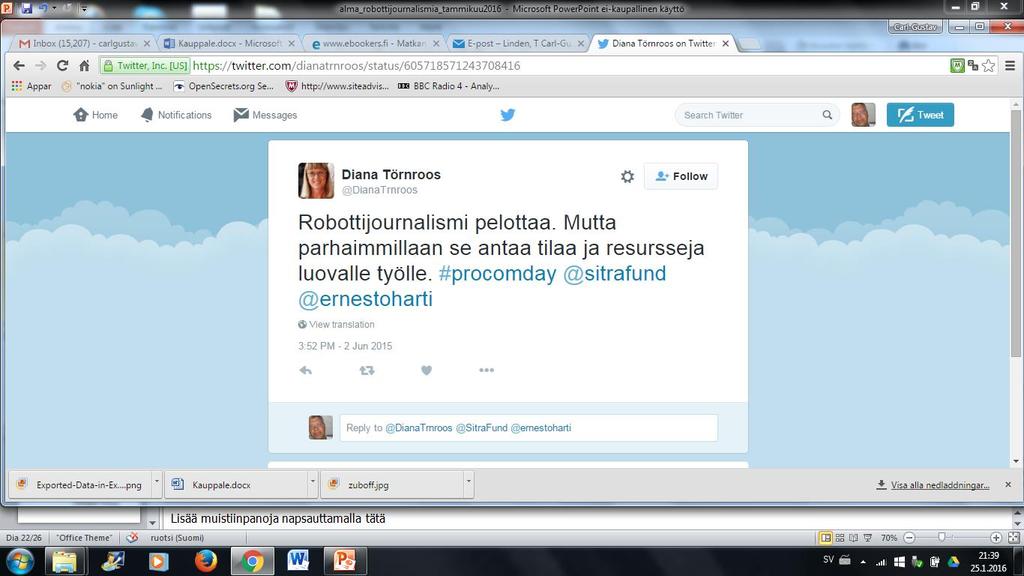Expand the Exported-Data-in-Ex...png download menu

(x=157, y=484)
